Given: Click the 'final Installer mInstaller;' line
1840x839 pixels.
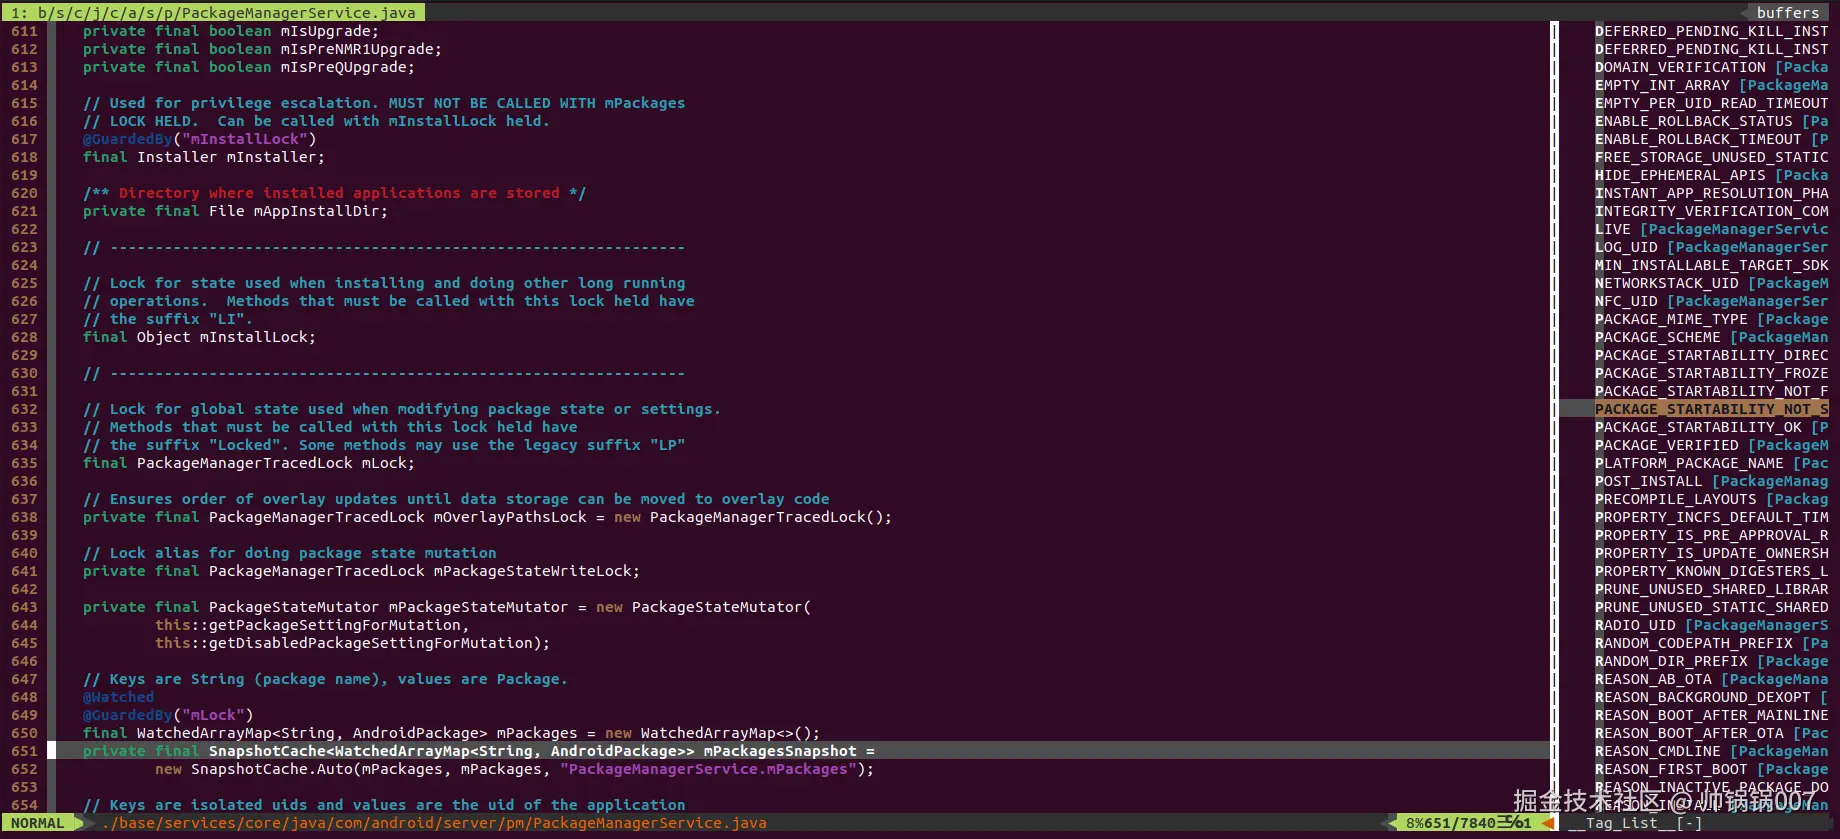Looking at the screenshot, I should (x=204, y=157).
